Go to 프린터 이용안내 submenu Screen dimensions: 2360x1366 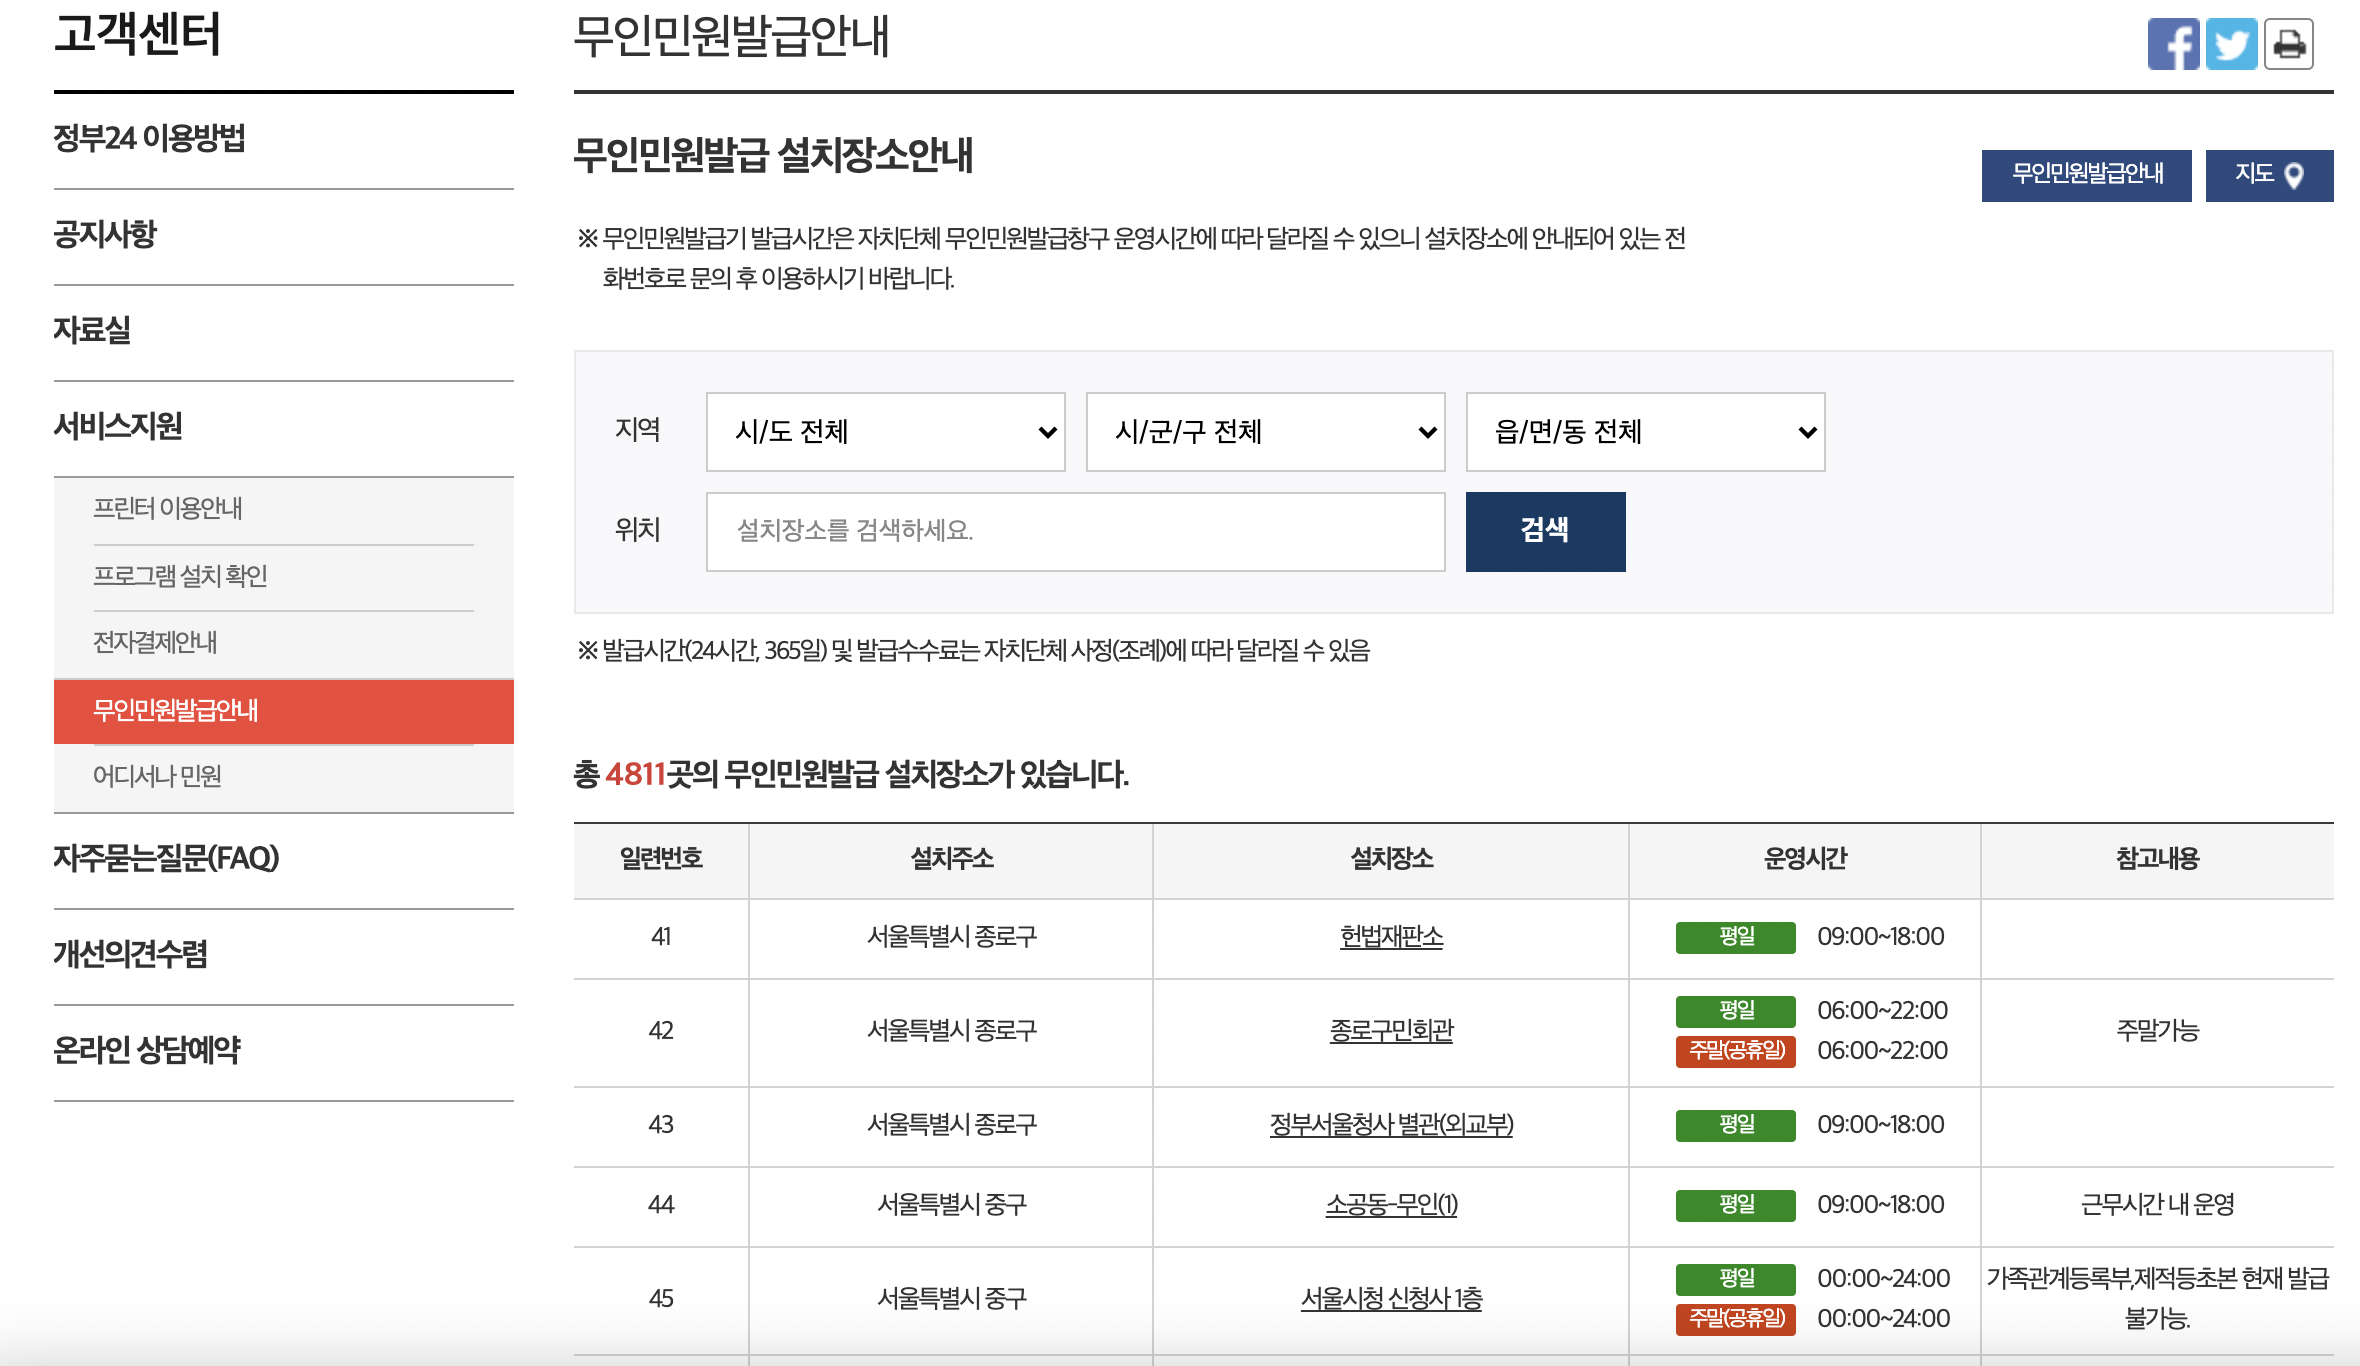[168, 509]
